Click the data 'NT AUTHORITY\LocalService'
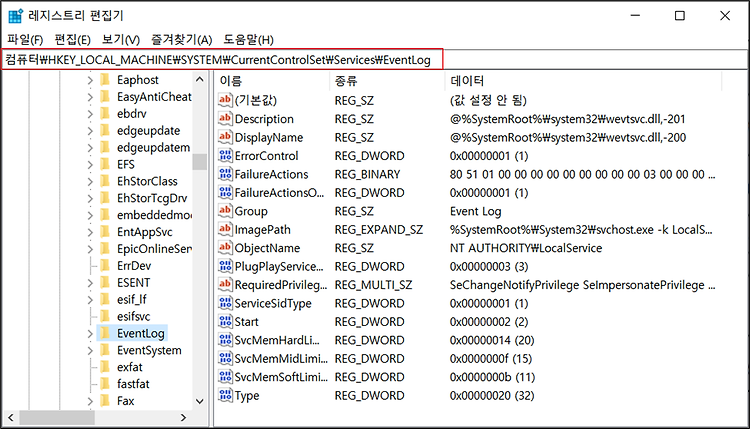 click(x=526, y=248)
